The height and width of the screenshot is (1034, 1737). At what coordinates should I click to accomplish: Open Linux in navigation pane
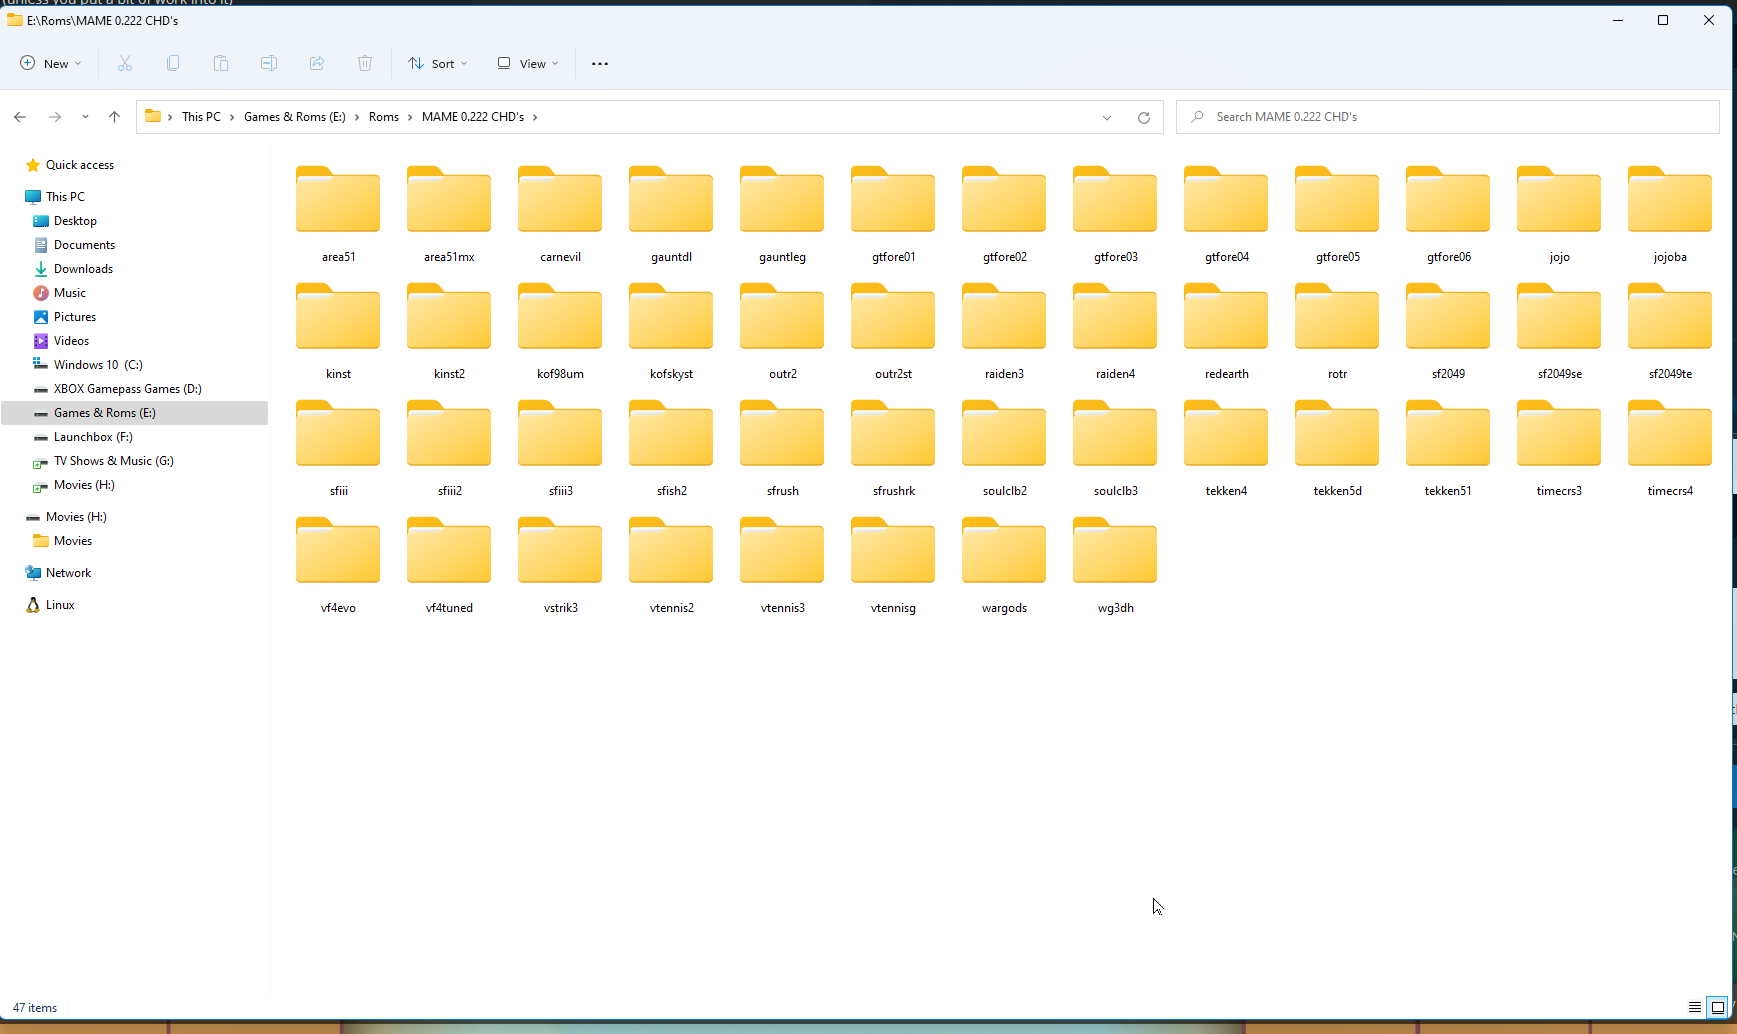[x=50, y=605]
